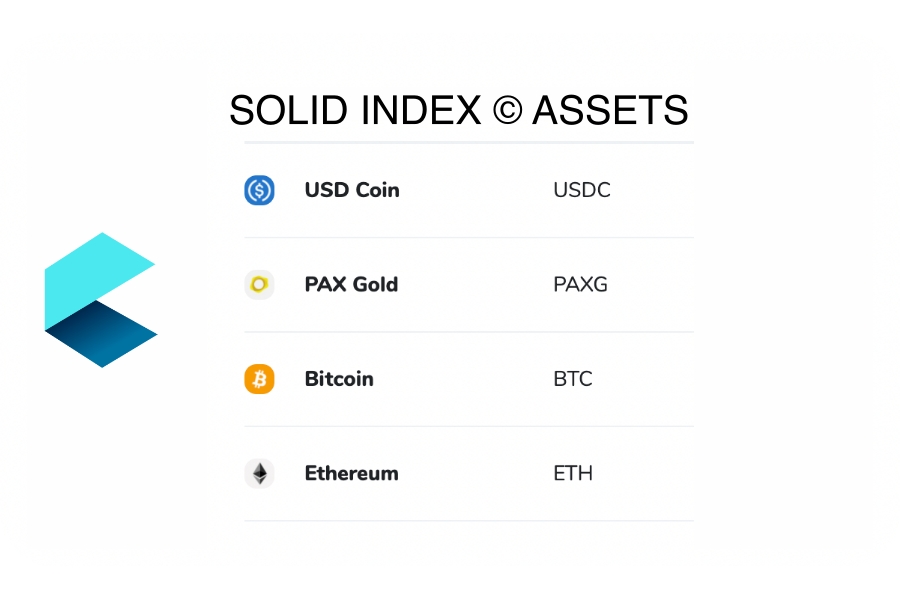The width and height of the screenshot is (900, 600).
Task: Click the PAX Gold yellow ring icon
Action: pyautogui.click(x=259, y=285)
